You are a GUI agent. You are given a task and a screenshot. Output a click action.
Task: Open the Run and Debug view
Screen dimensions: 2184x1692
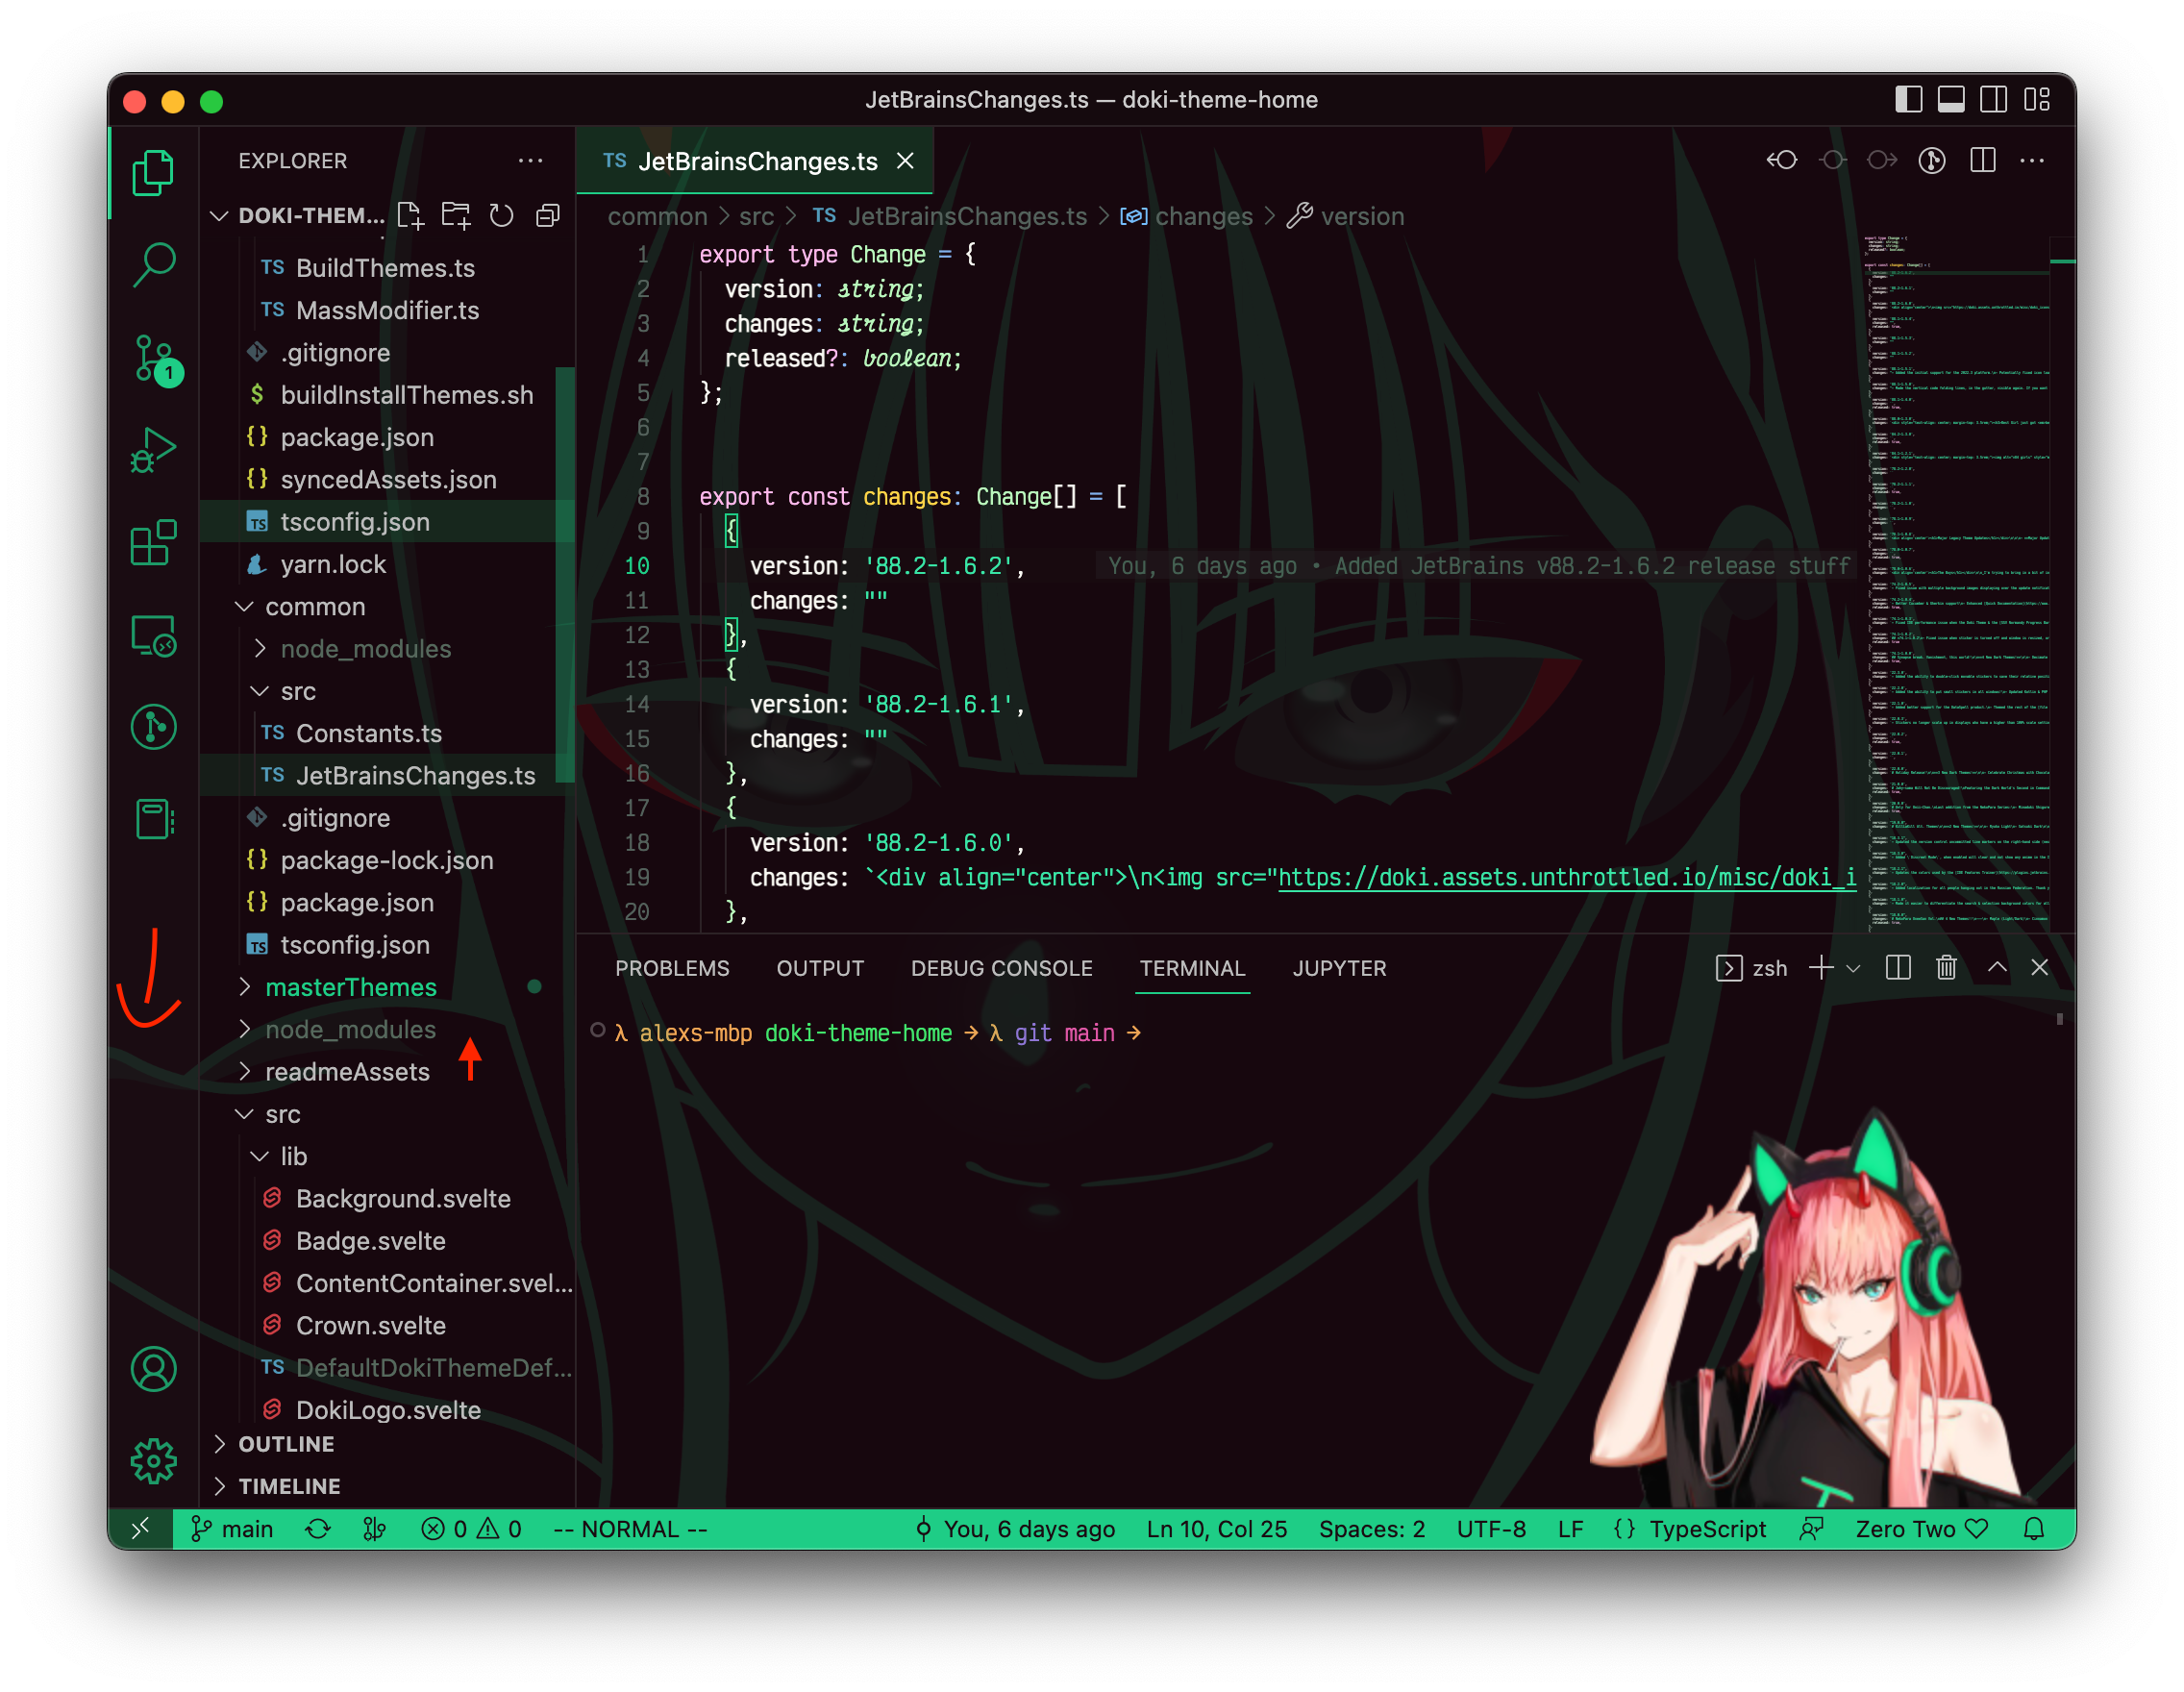coord(154,450)
